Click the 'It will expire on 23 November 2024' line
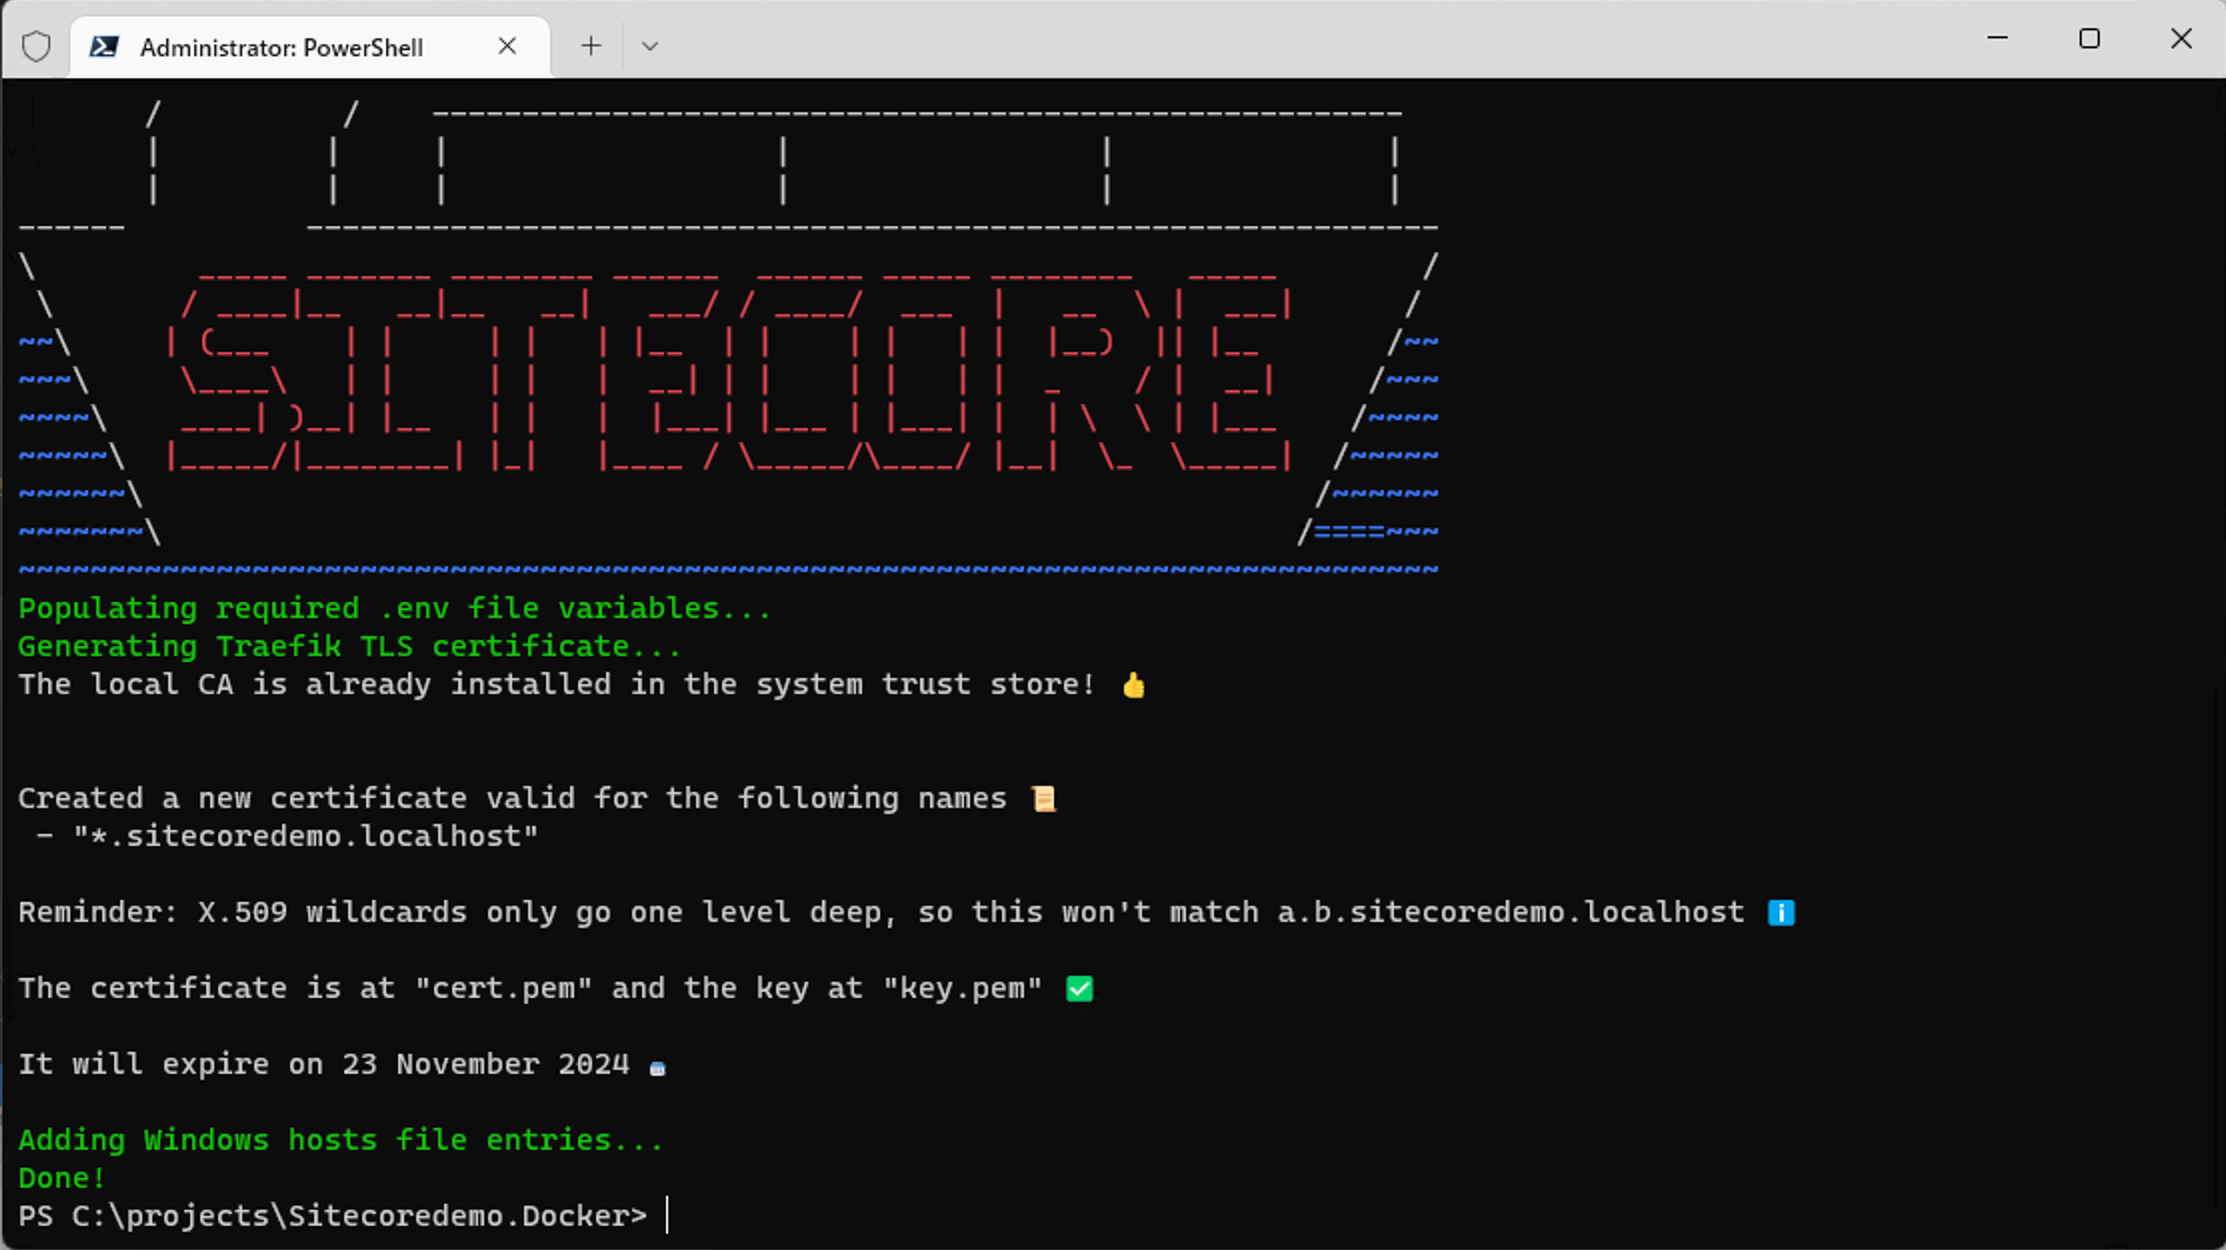The width and height of the screenshot is (2226, 1250). click(x=324, y=1064)
